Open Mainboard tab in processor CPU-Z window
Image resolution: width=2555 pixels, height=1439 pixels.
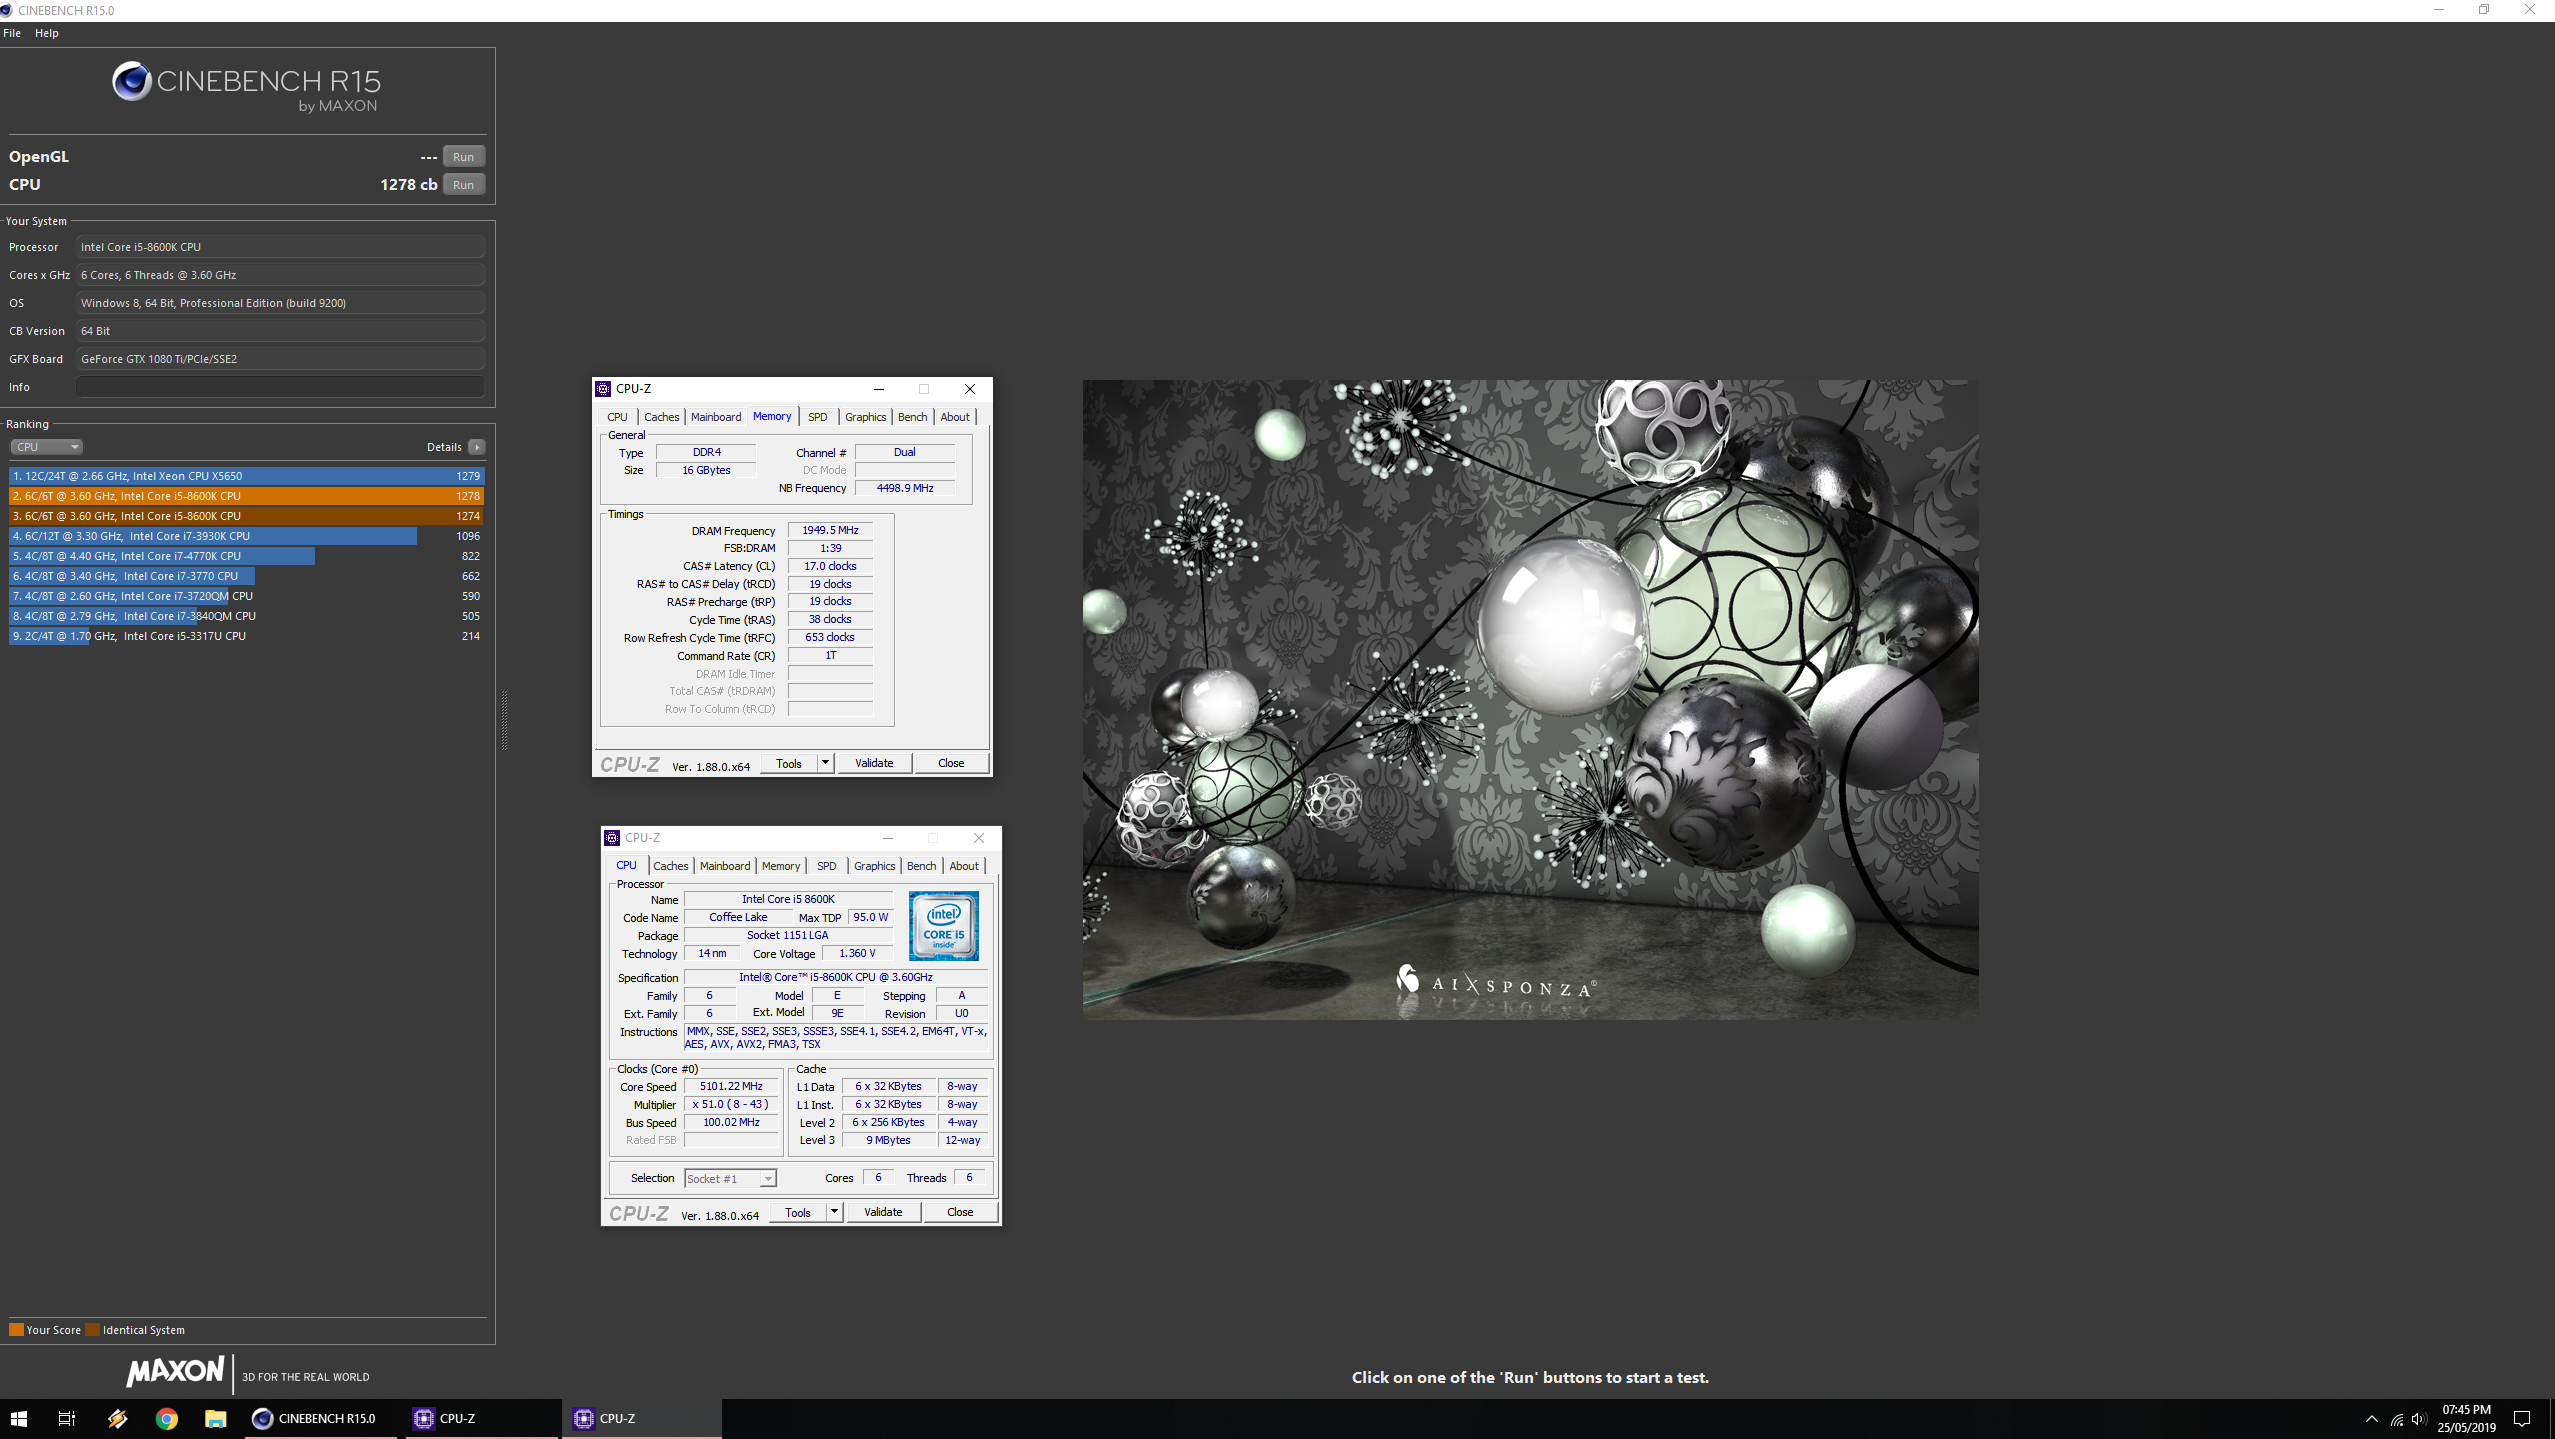coord(725,866)
